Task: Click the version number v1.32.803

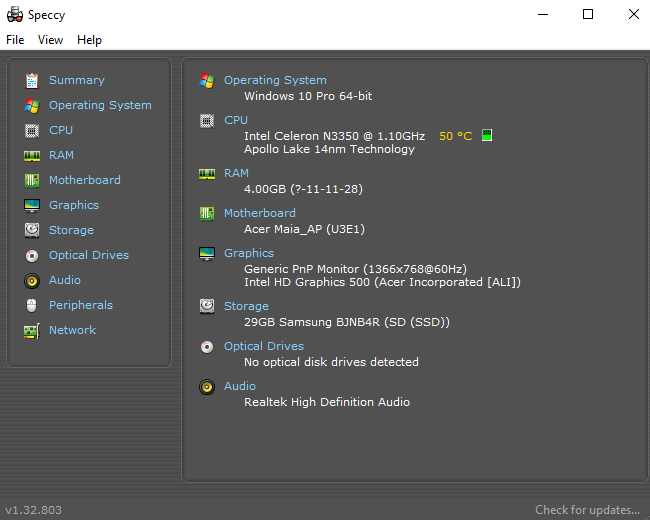Action: point(33,510)
